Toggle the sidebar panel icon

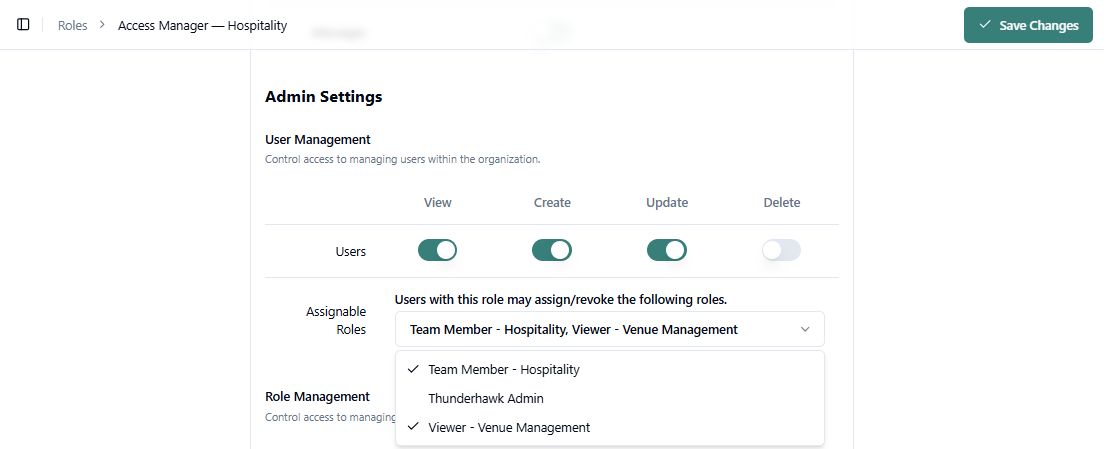point(23,25)
